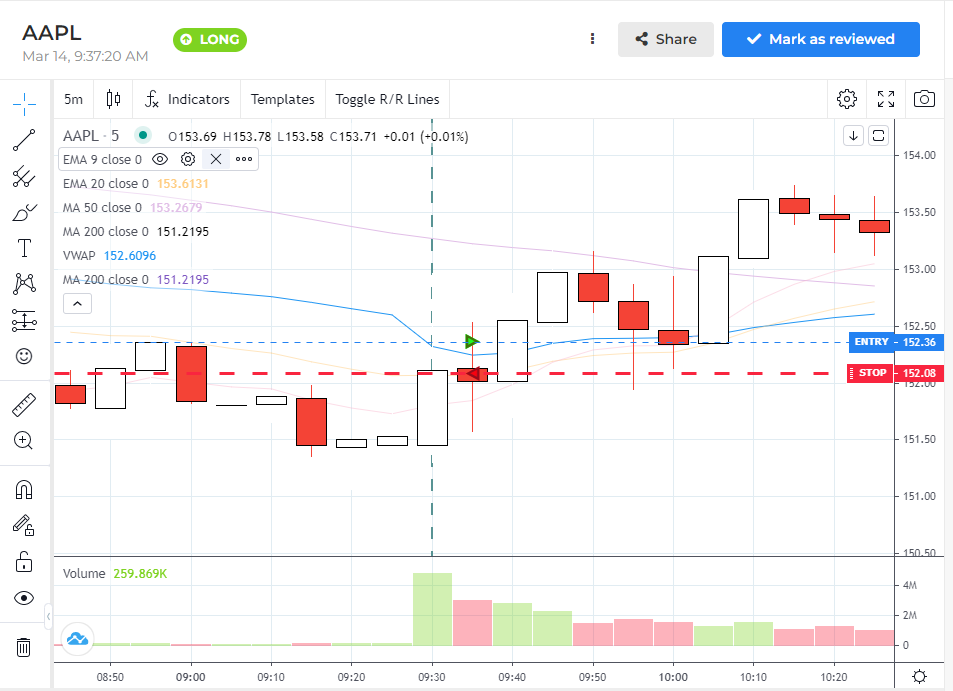Open the 5m timeframe selector
Viewport: 953px width, 691px height.
point(74,99)
